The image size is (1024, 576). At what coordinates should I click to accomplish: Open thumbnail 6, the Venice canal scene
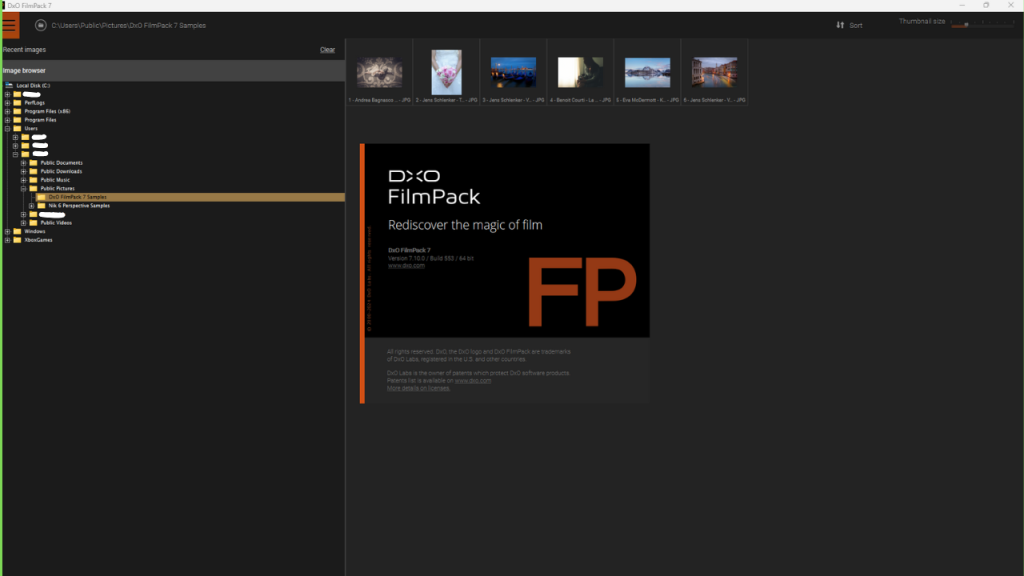[714, 72]
